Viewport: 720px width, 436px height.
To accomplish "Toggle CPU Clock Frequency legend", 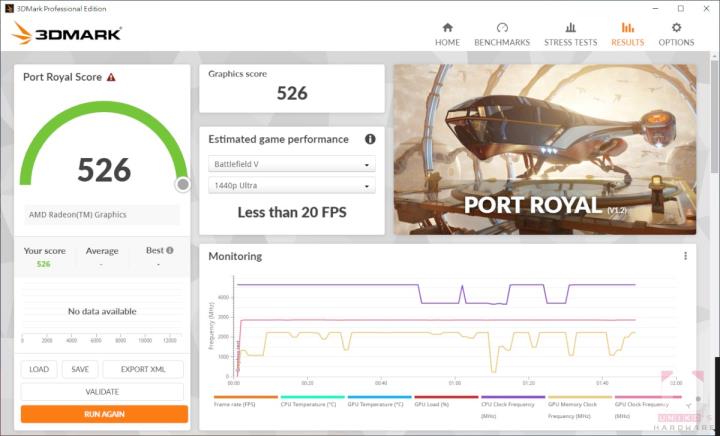I will pyautogui.click(x=513, y=407).
